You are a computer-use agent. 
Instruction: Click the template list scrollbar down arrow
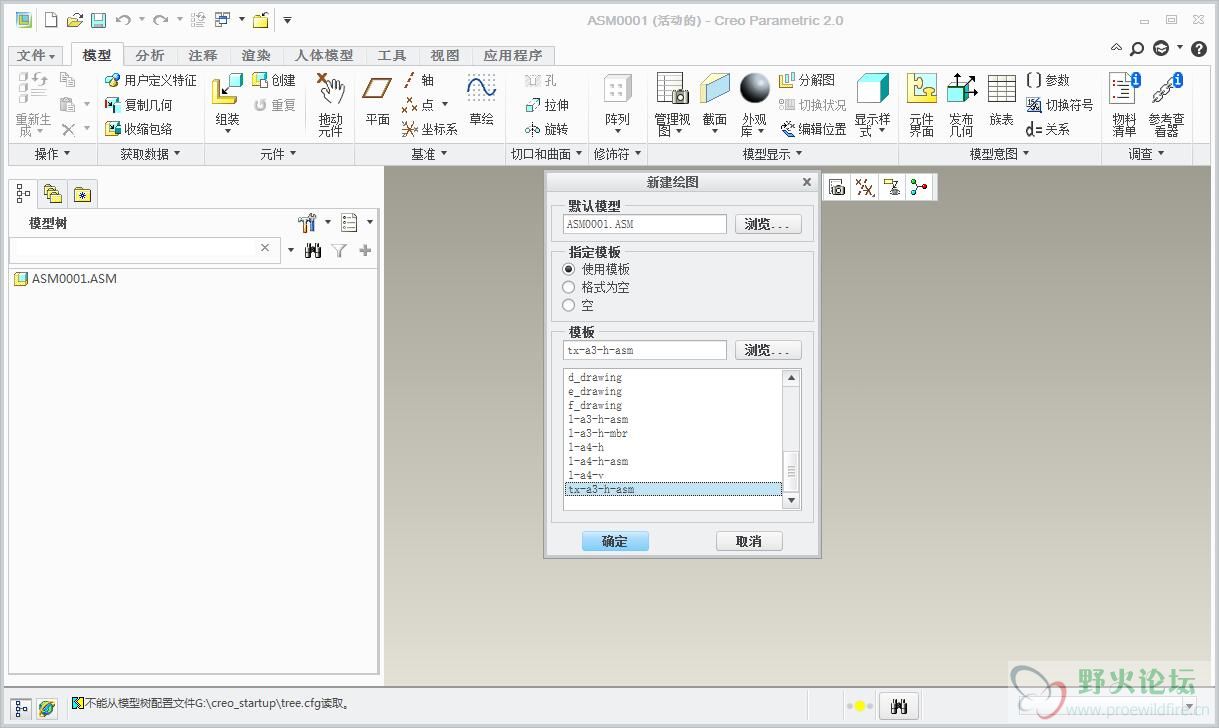[x=791, y=501]
